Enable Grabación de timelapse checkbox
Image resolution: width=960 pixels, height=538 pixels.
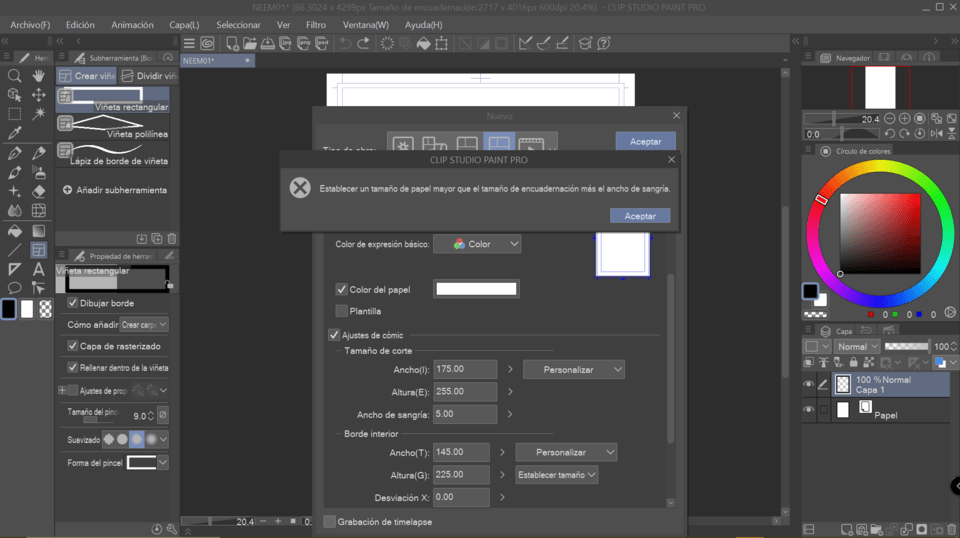coord(329,521)
